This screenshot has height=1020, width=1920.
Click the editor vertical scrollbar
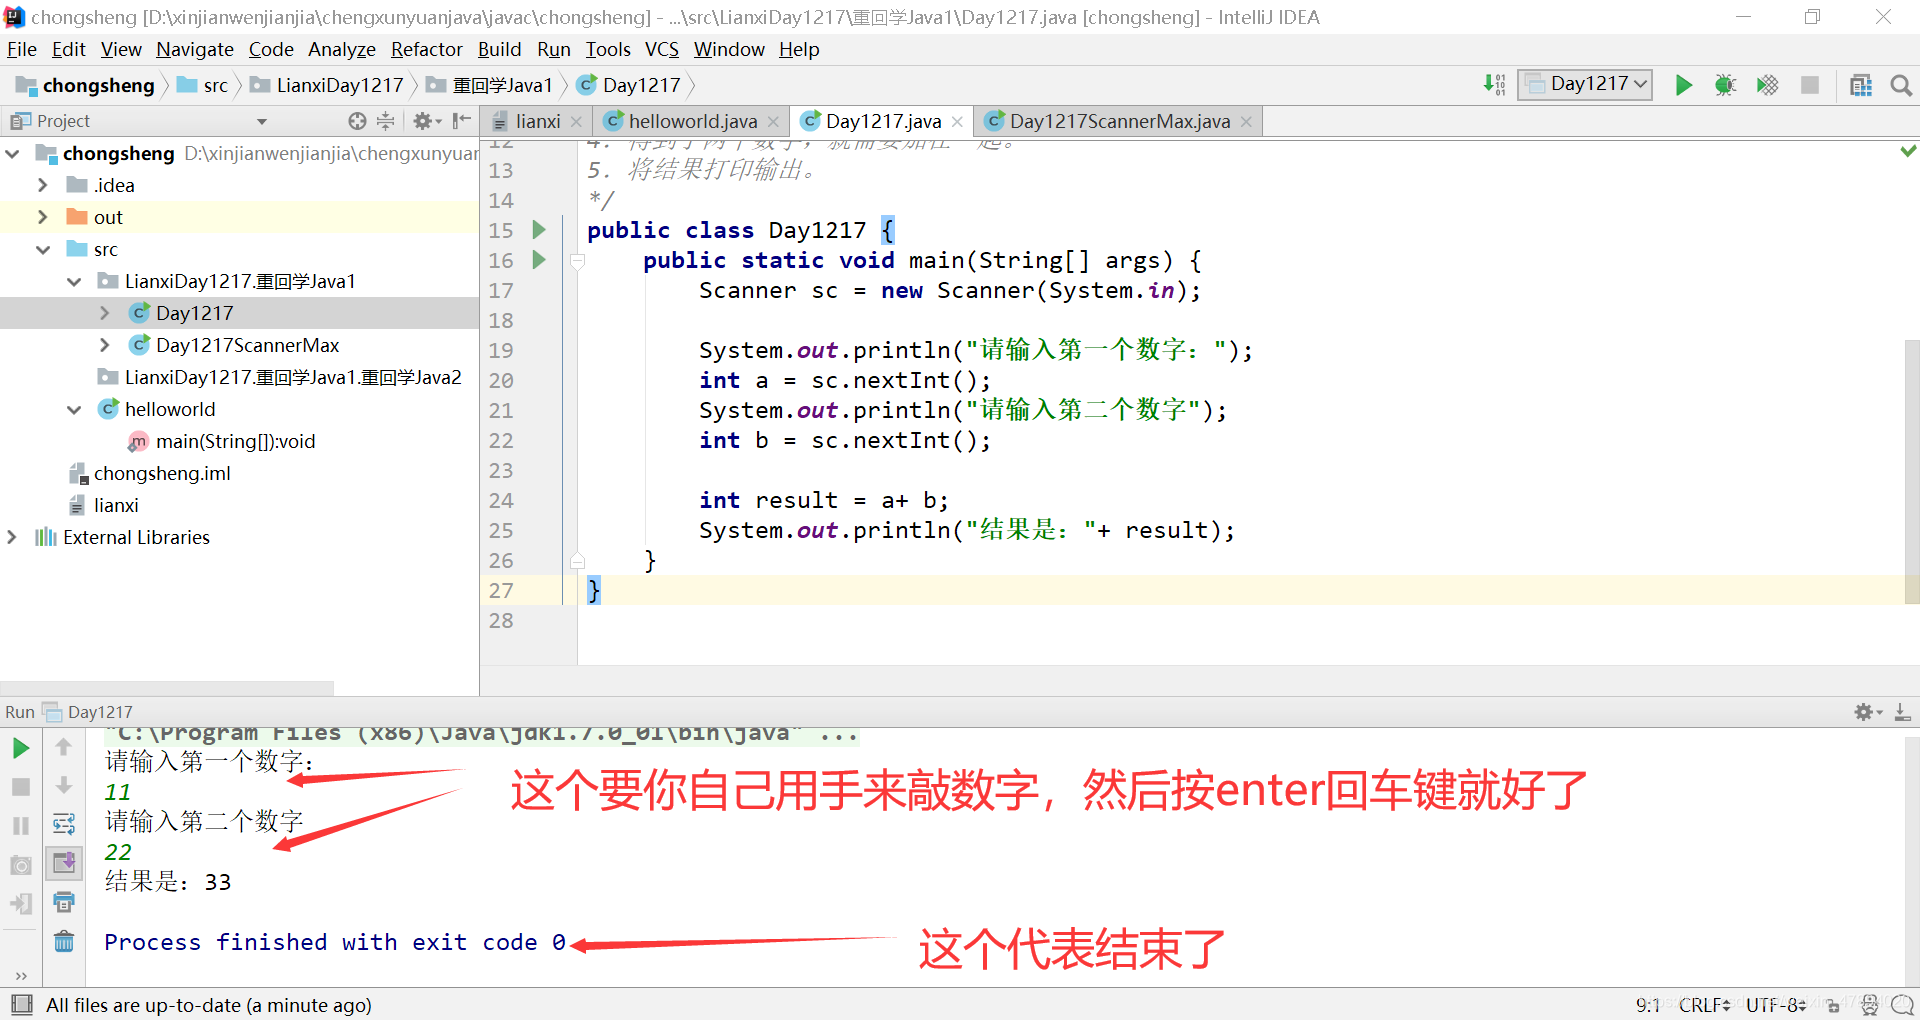click(1912, 470)
